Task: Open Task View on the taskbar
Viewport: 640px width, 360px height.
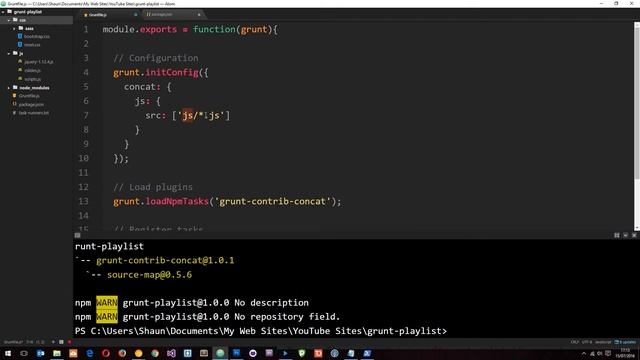Action: pyautogui.click(x=24, y=353)
